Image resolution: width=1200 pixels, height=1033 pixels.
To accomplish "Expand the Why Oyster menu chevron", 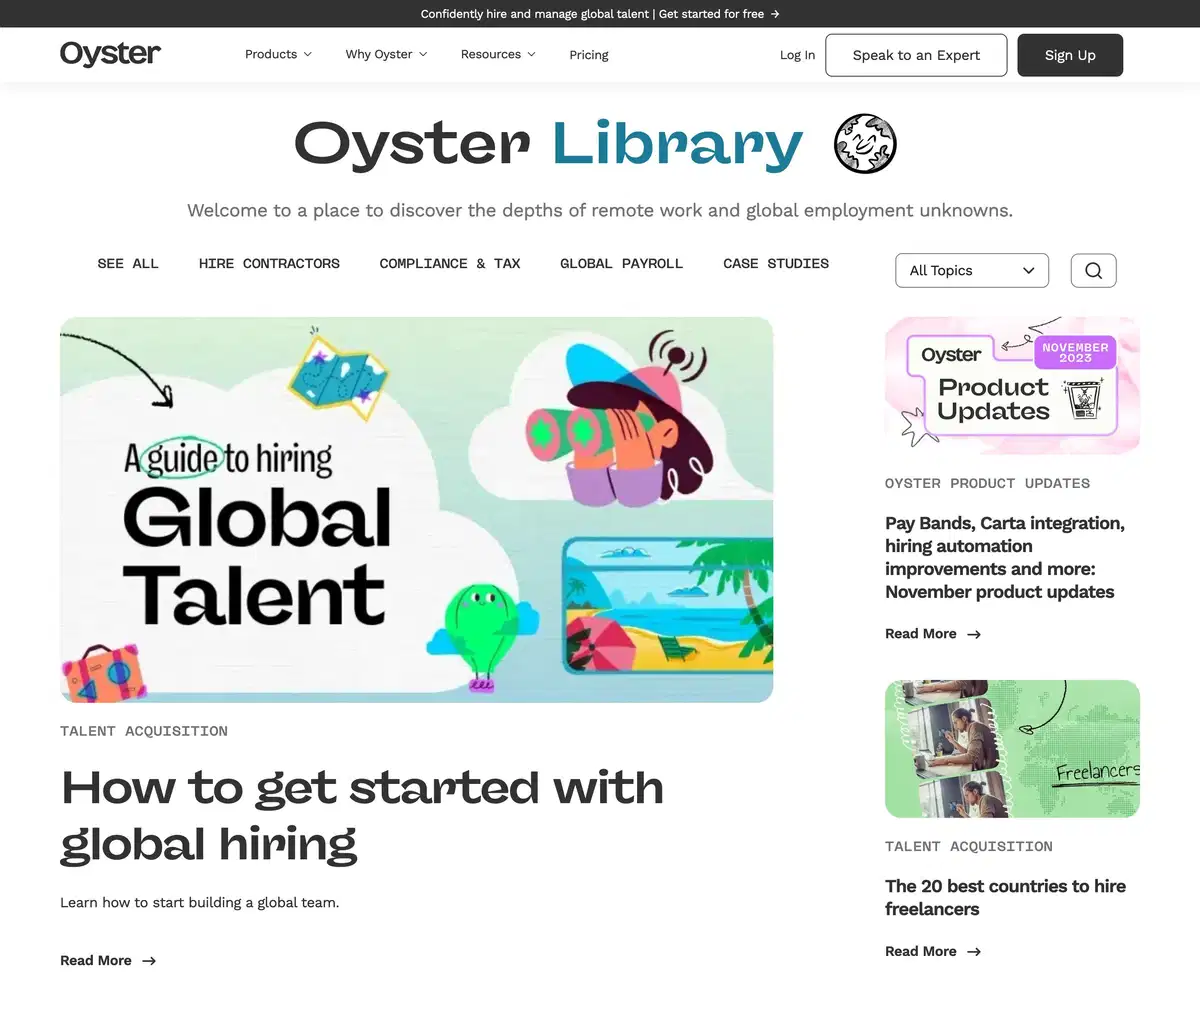I will tap(423, 54).
